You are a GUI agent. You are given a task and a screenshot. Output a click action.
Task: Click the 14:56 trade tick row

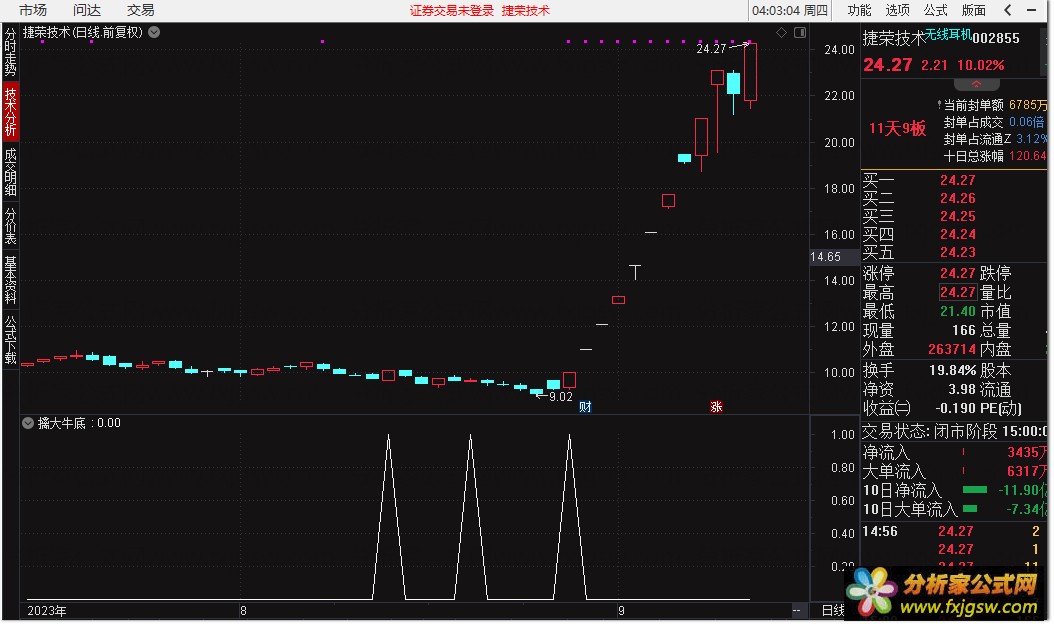click(954, 531)
